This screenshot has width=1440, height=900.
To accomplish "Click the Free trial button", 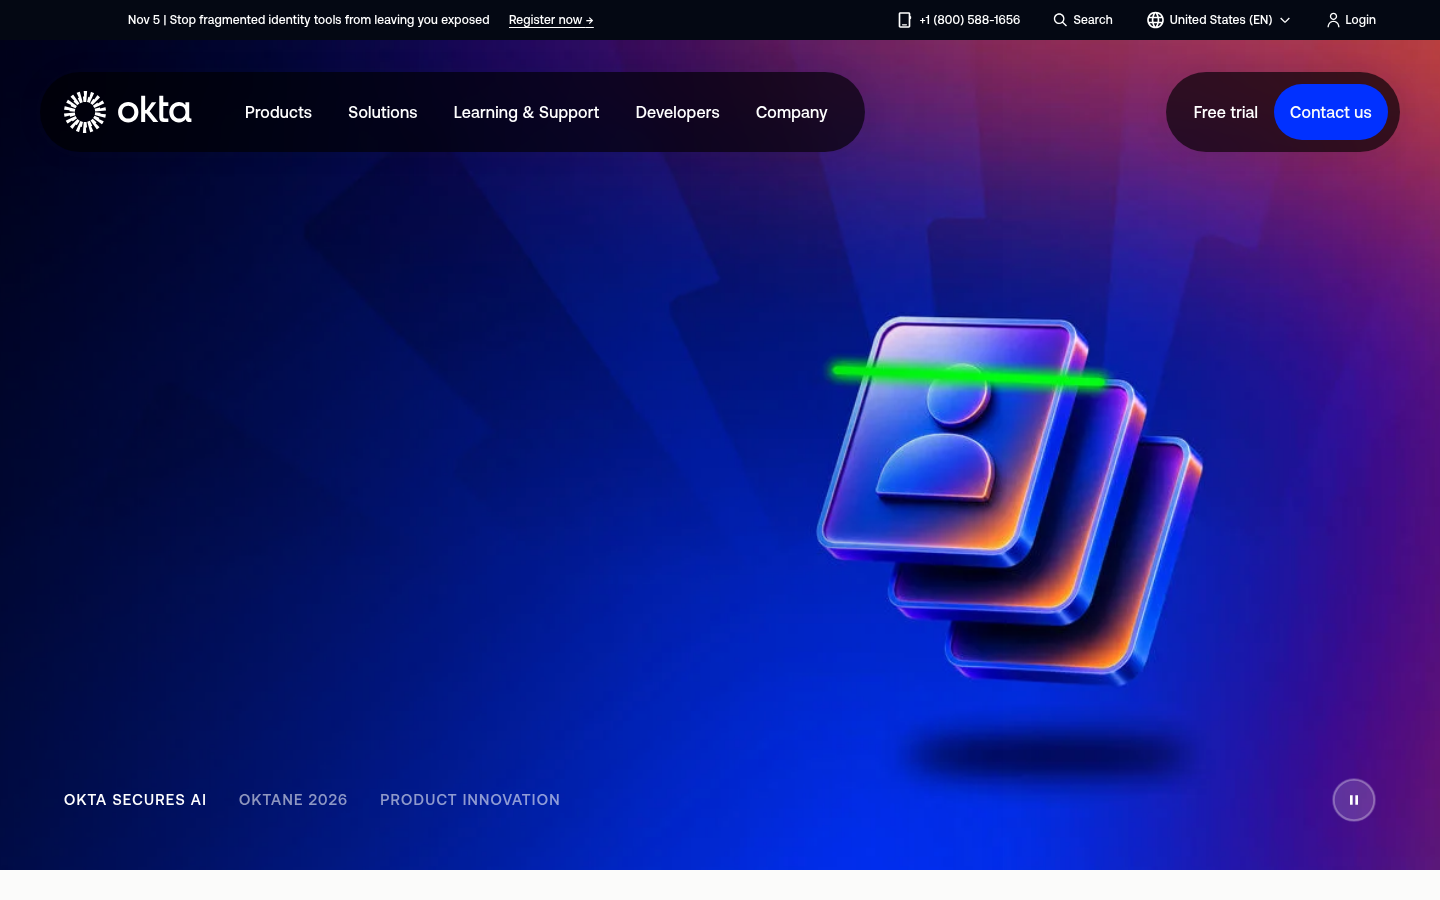I will click(1225, 112).
